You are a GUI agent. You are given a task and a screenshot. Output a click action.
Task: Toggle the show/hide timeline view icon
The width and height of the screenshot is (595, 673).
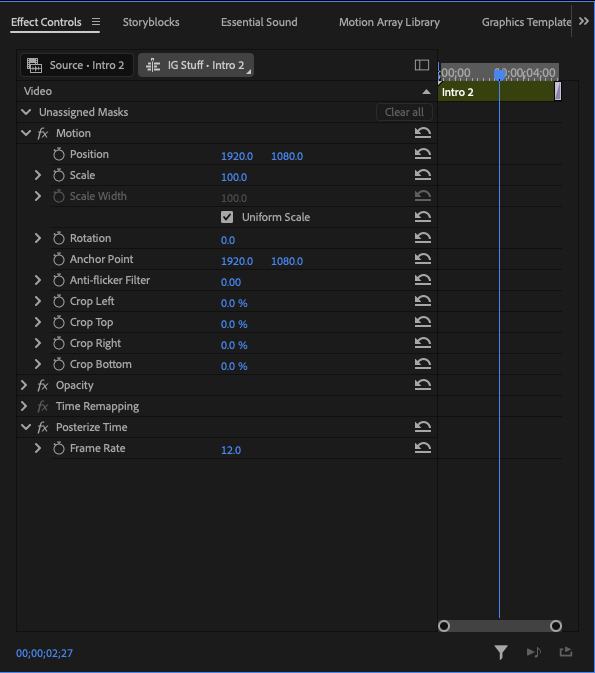(422, 65)
